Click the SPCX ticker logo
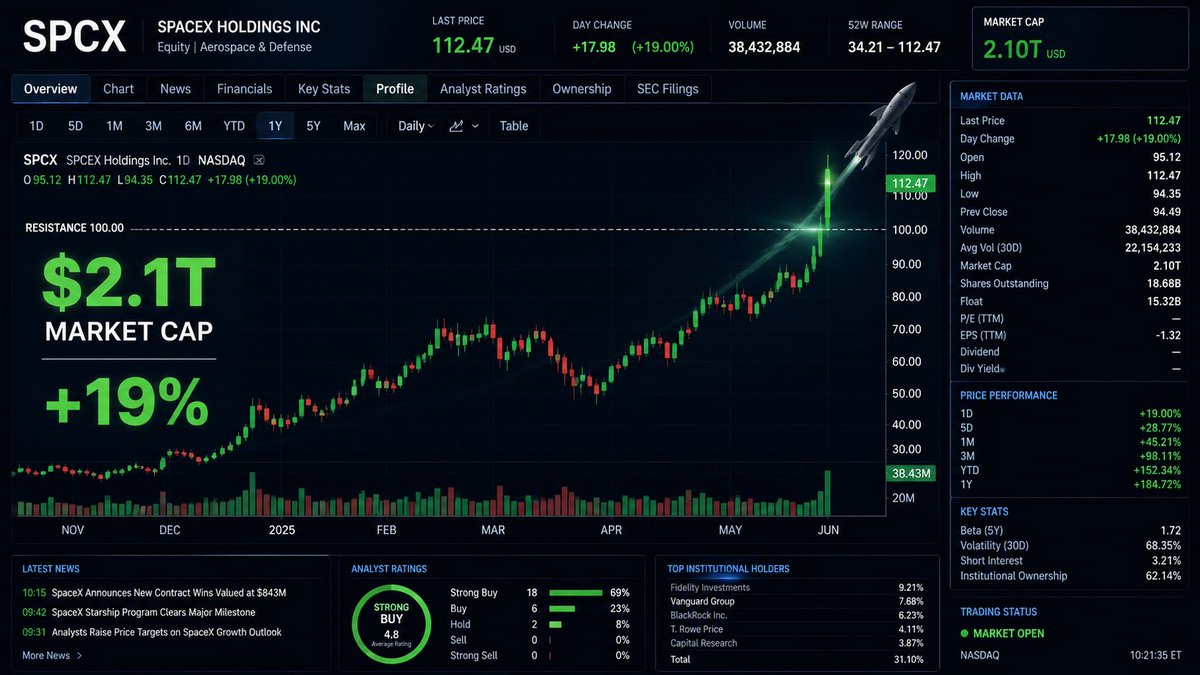The image size is (1200, 675). [x=75, y=37]
